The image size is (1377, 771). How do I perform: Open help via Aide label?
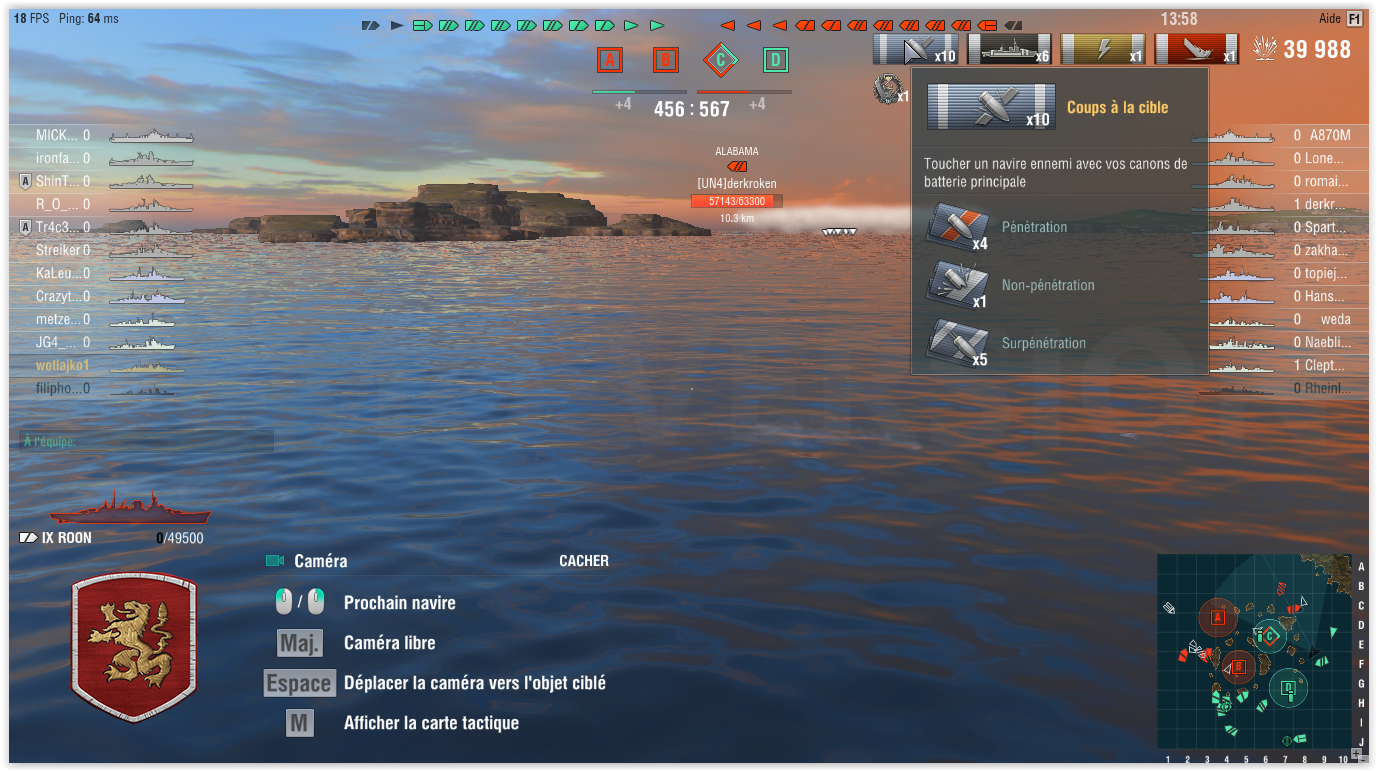coord(1330,19)
